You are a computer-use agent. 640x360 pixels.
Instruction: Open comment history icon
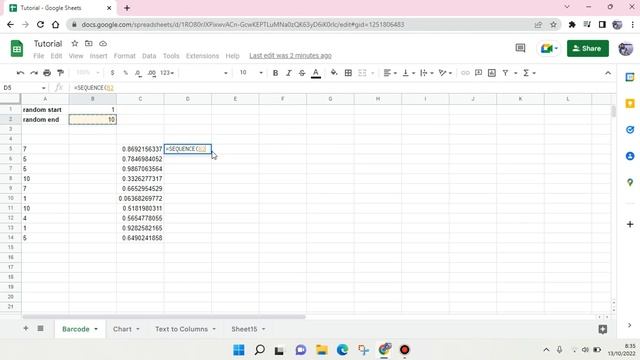[520, 48]
